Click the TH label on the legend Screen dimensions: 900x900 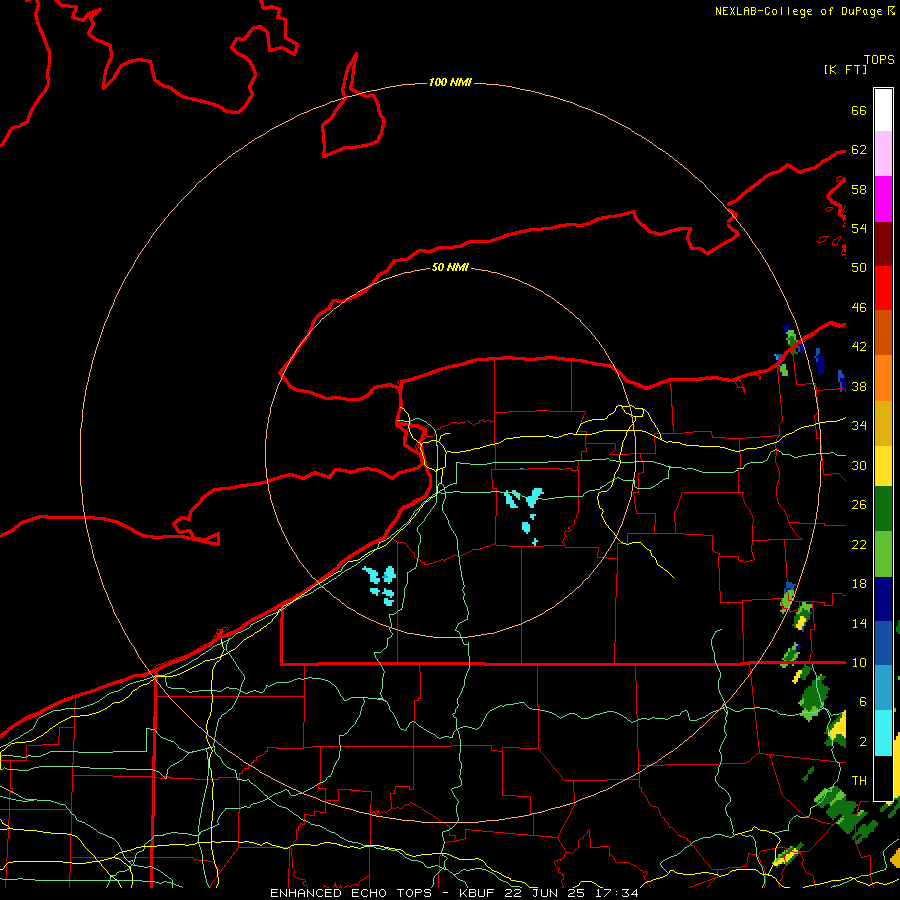tap(859, 780)
